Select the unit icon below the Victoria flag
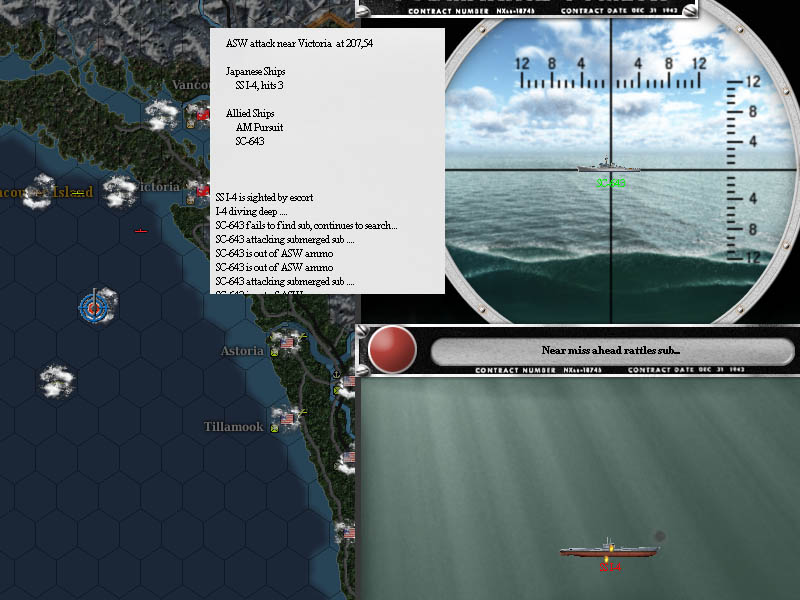The height and width of the screenshot is (600, 800). (190, 201)
